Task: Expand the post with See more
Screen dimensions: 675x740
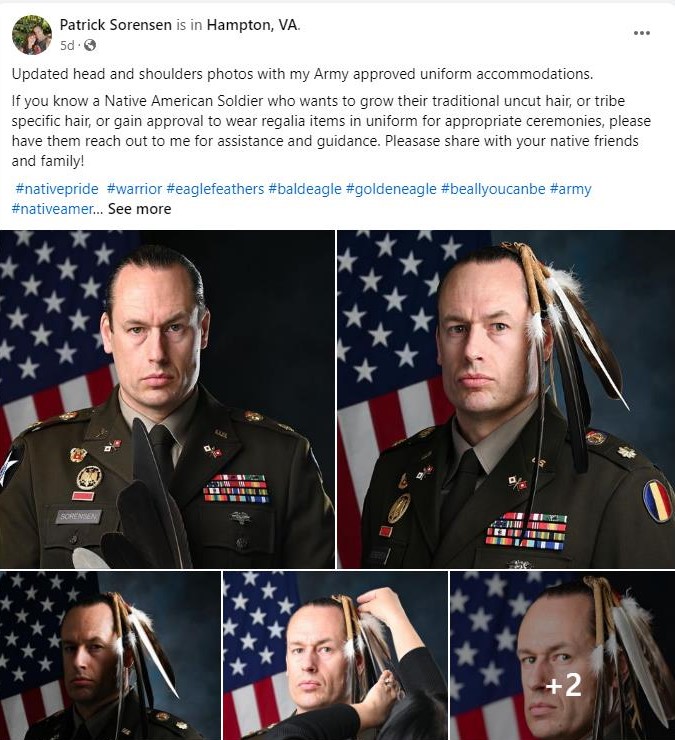Action: [140, 209]
